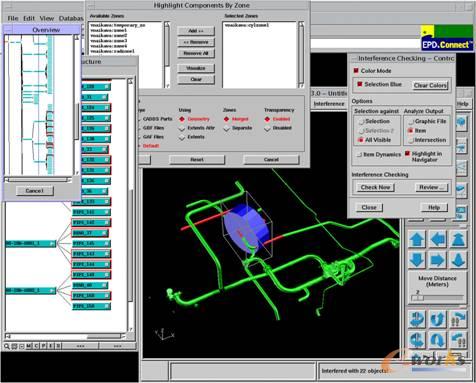Click the Clear Colors button
The width and height of the screenshot is (476, 383).
pyautogui.click(x=430, y=85)
